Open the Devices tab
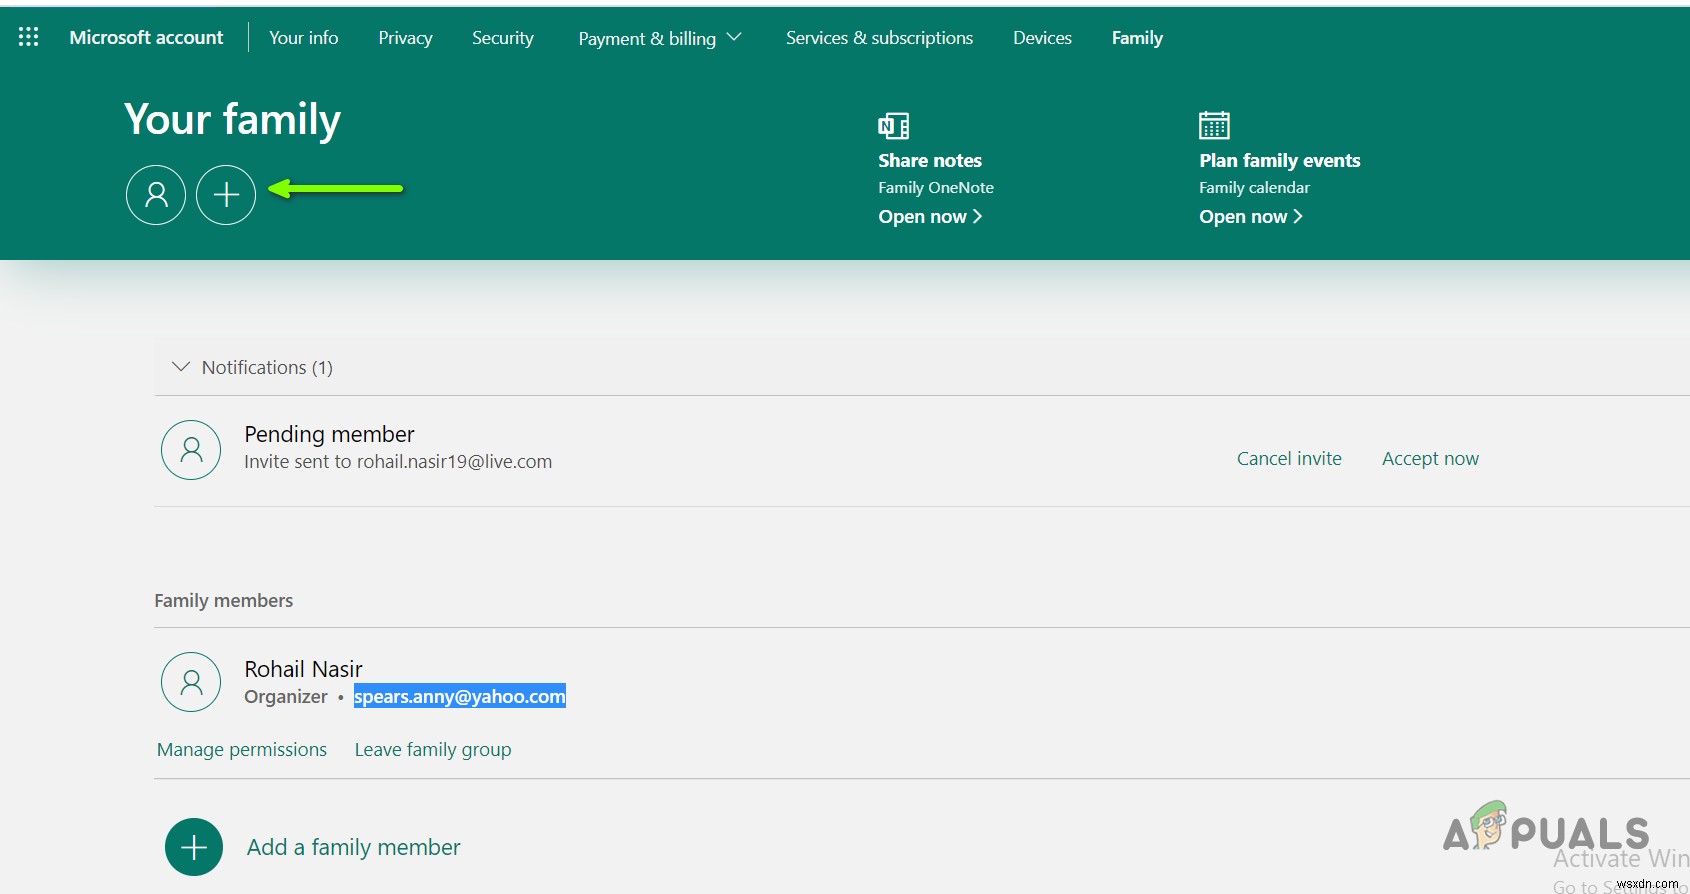The image size is (1690, 894). tap(1042, 38)
